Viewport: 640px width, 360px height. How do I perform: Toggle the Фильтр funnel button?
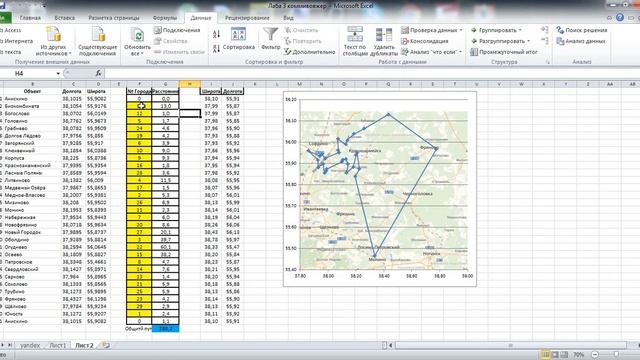pyautogui.click(x=271, y=39)
